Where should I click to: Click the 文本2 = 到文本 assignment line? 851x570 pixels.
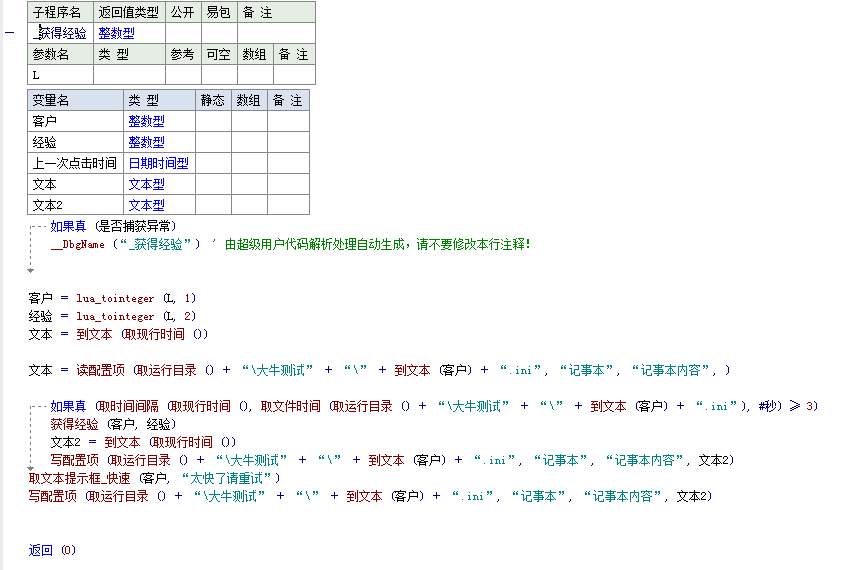143,442
